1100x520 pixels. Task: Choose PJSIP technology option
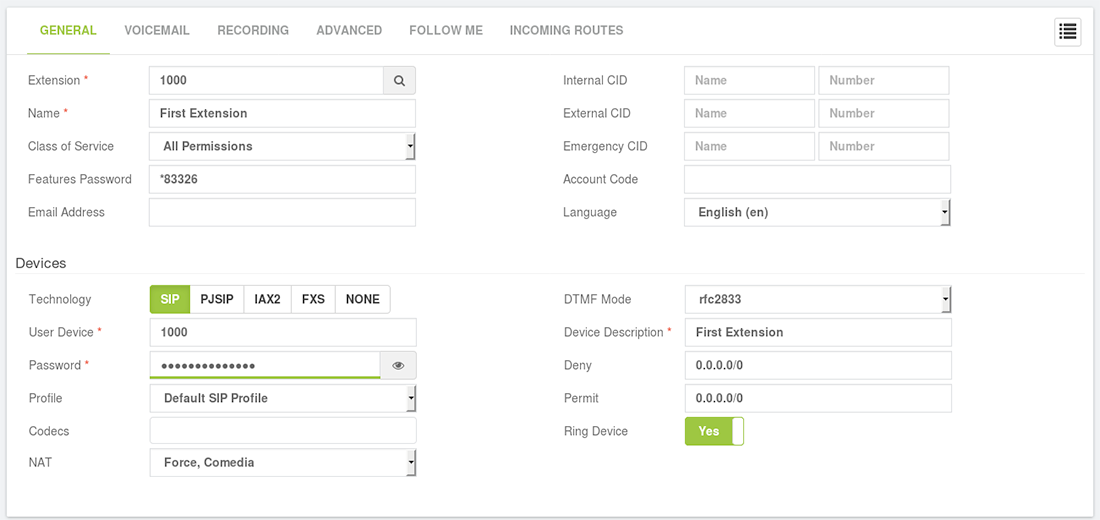(x=217, y=299)
